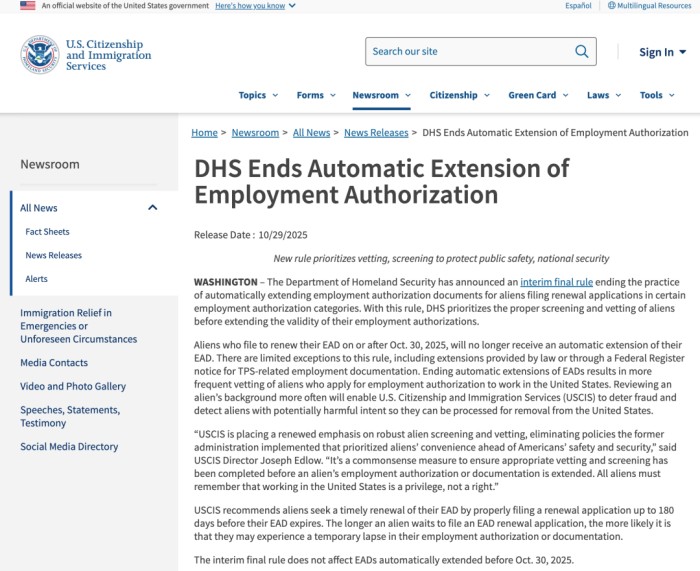Open Media Contacts sidebar link

(54, 363)
